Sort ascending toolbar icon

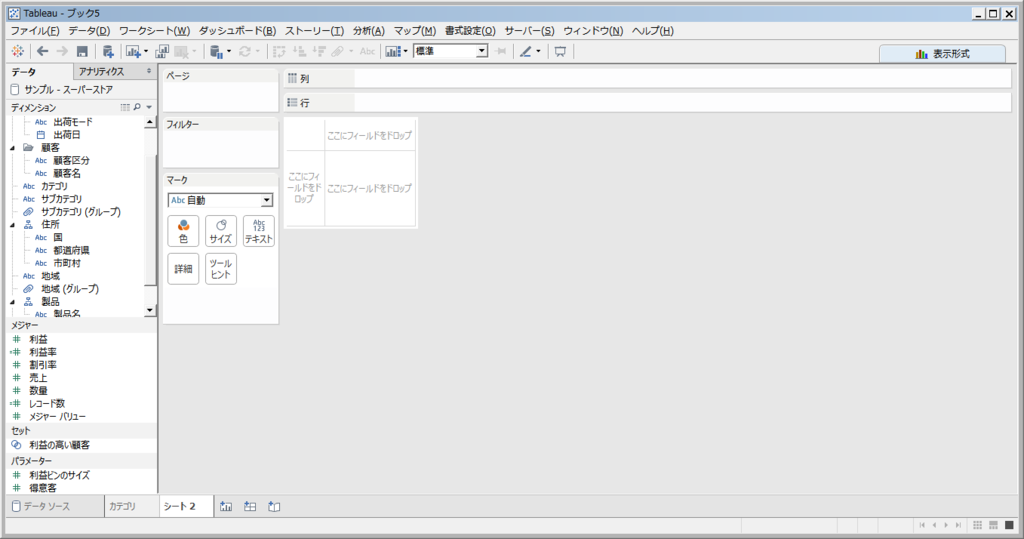299,51
